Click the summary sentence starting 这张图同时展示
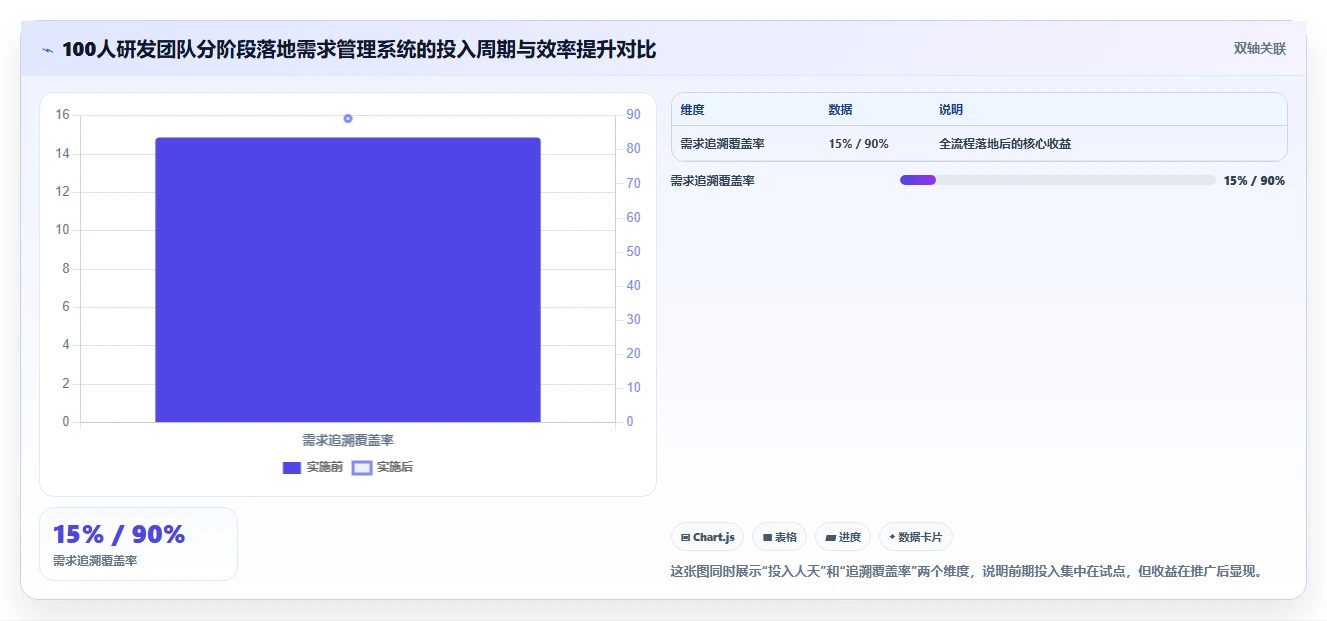This screenshot has width=1327, height=621. [x=967, y=572]
